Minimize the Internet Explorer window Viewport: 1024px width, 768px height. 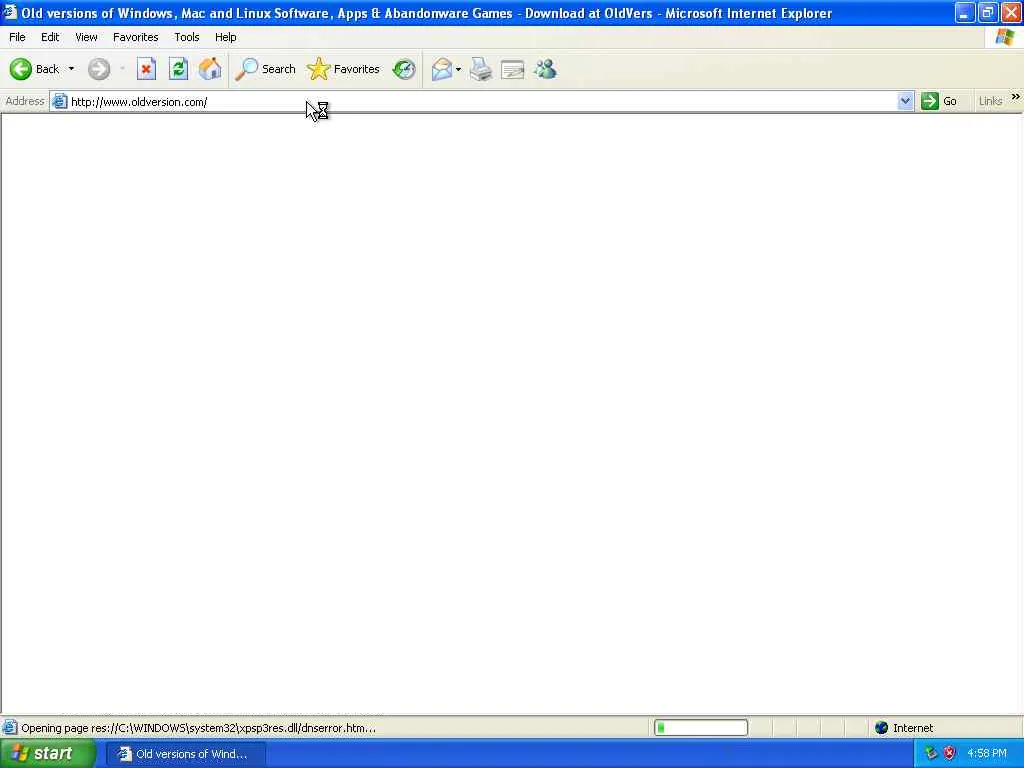tap(965, 12)
